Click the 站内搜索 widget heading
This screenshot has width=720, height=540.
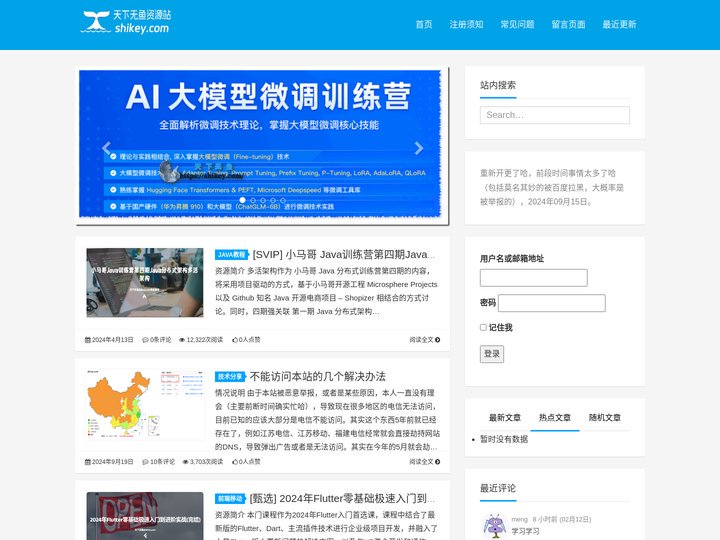coord(498,85)
